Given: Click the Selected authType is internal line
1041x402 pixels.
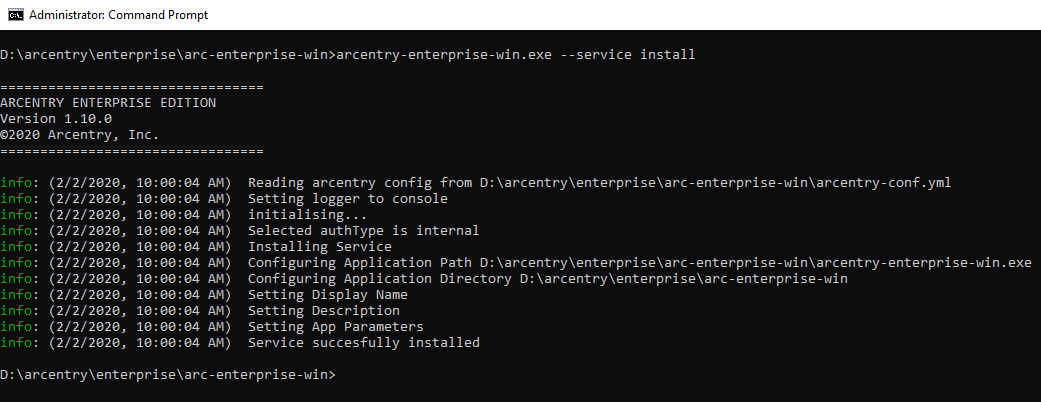Looking at the screenshot, I should (363, 231).
